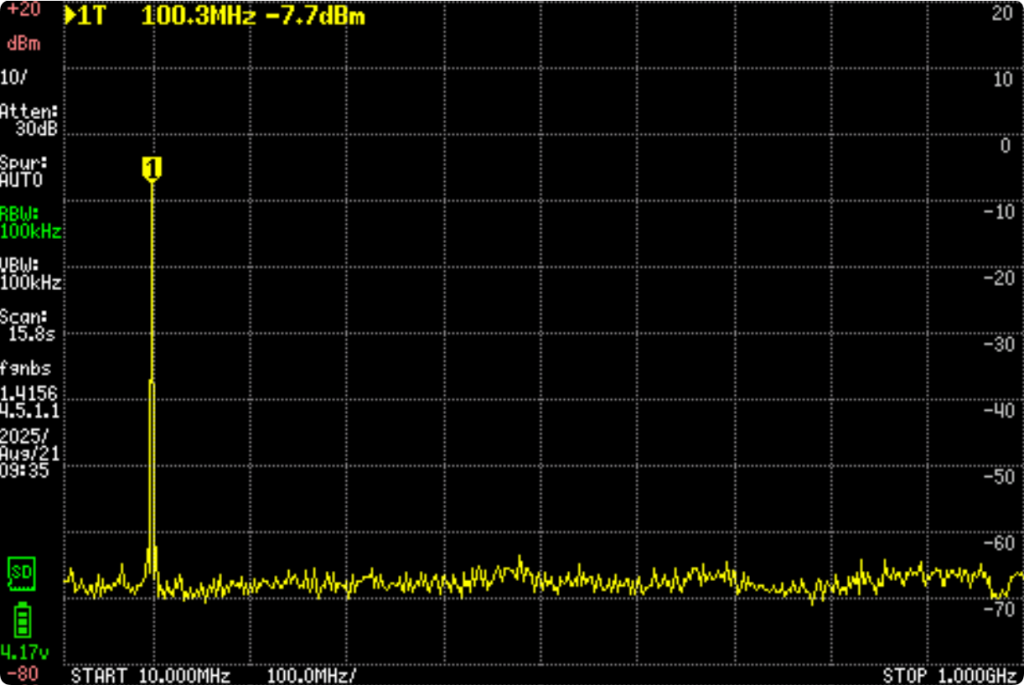This screenshot has height=685, width=1024.
Task: Click the 100.0MHz/ span per division label
Action: [x=311, y=676]
